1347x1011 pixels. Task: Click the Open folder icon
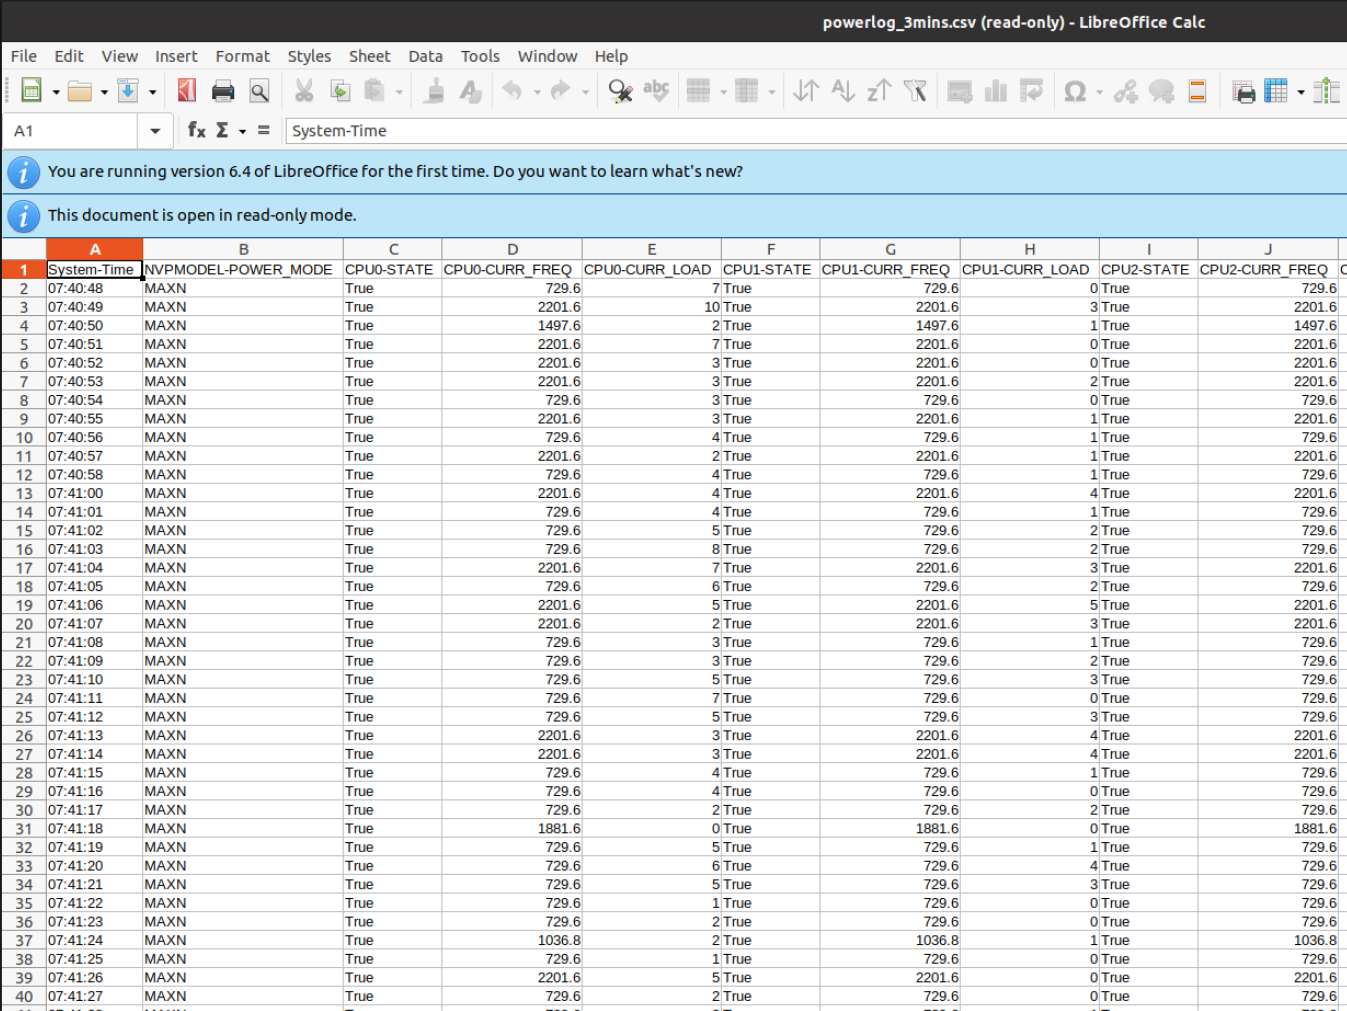[79, 91]
